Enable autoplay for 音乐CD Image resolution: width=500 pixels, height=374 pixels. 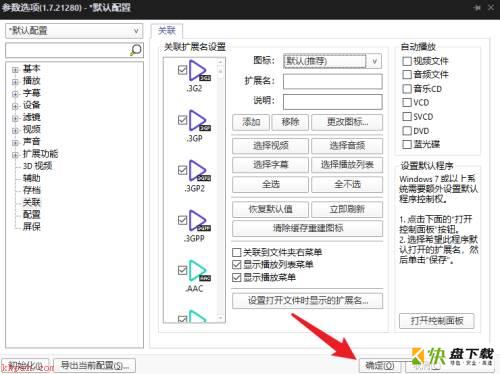(x=407, y=89)
